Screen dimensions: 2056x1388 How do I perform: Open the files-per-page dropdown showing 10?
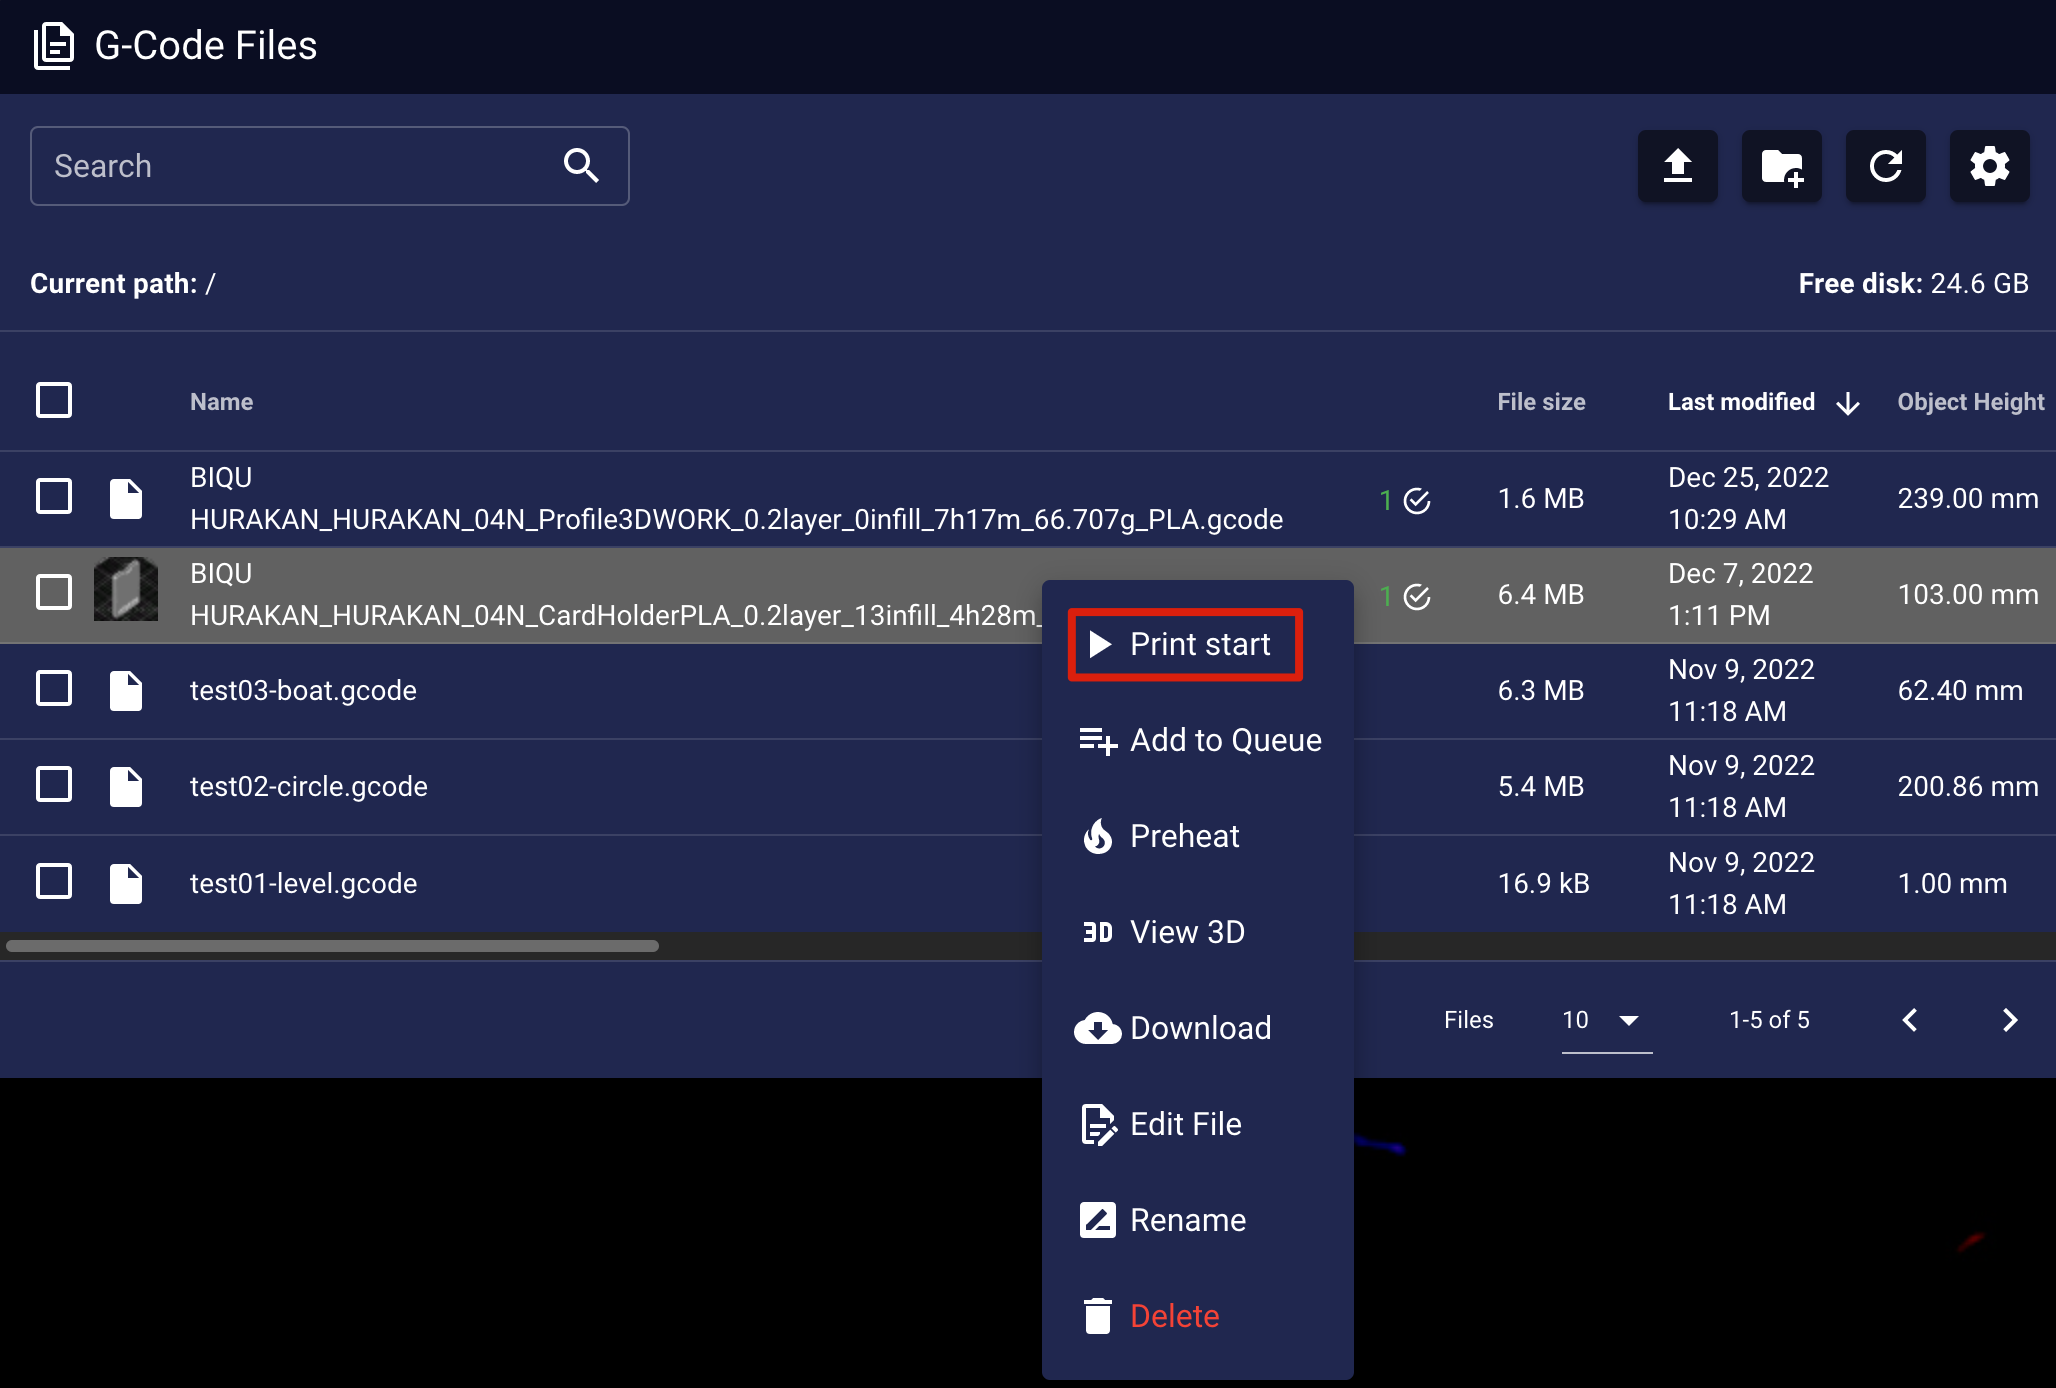tap(1605, 1021)
